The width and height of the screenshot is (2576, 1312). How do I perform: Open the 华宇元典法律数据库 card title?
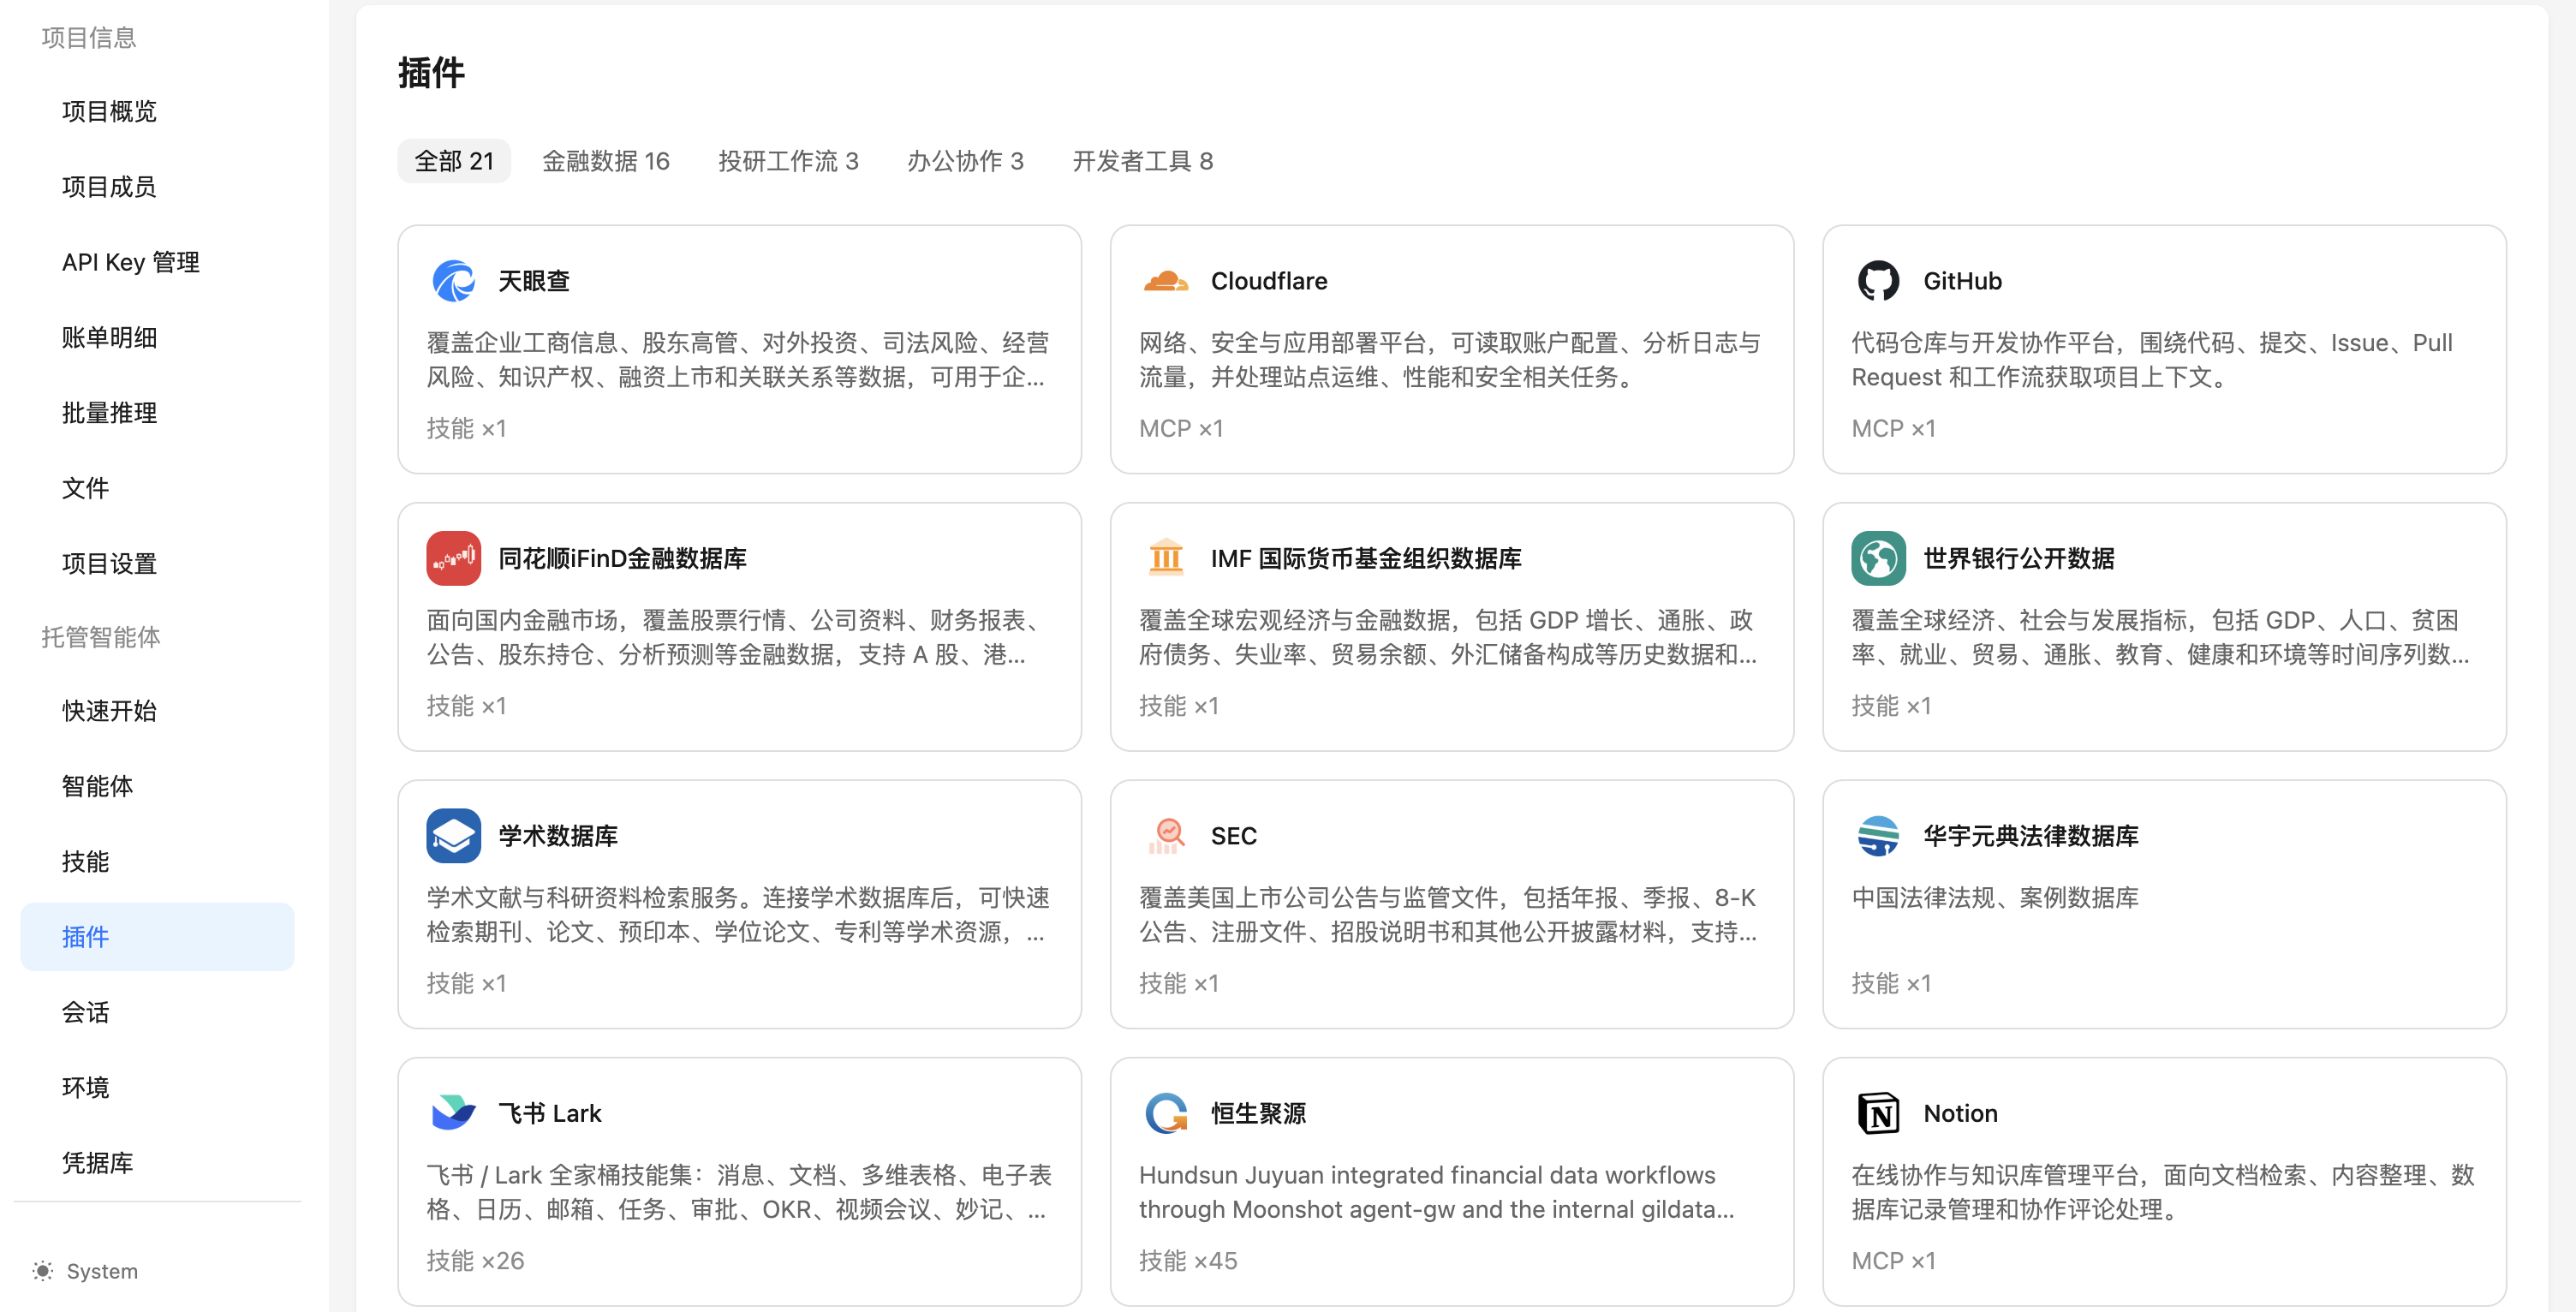point(2030,836)
